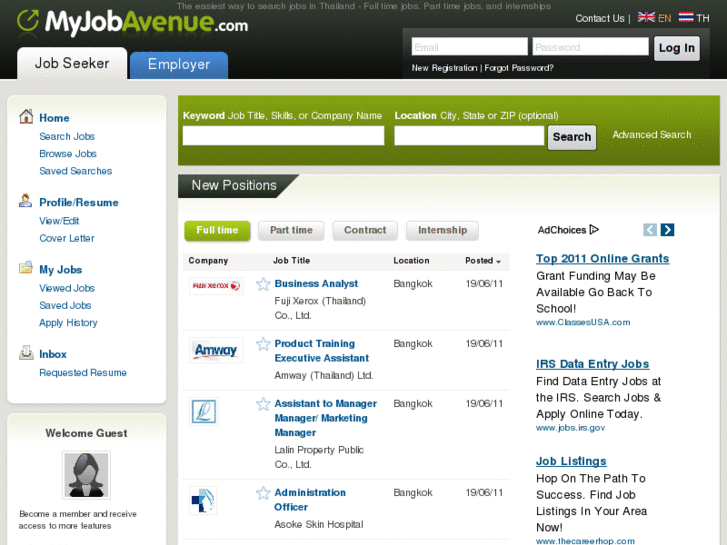Screen dimensions: 727x545
Task: Open Administration Officer job listing
Action: pos(310,500)
